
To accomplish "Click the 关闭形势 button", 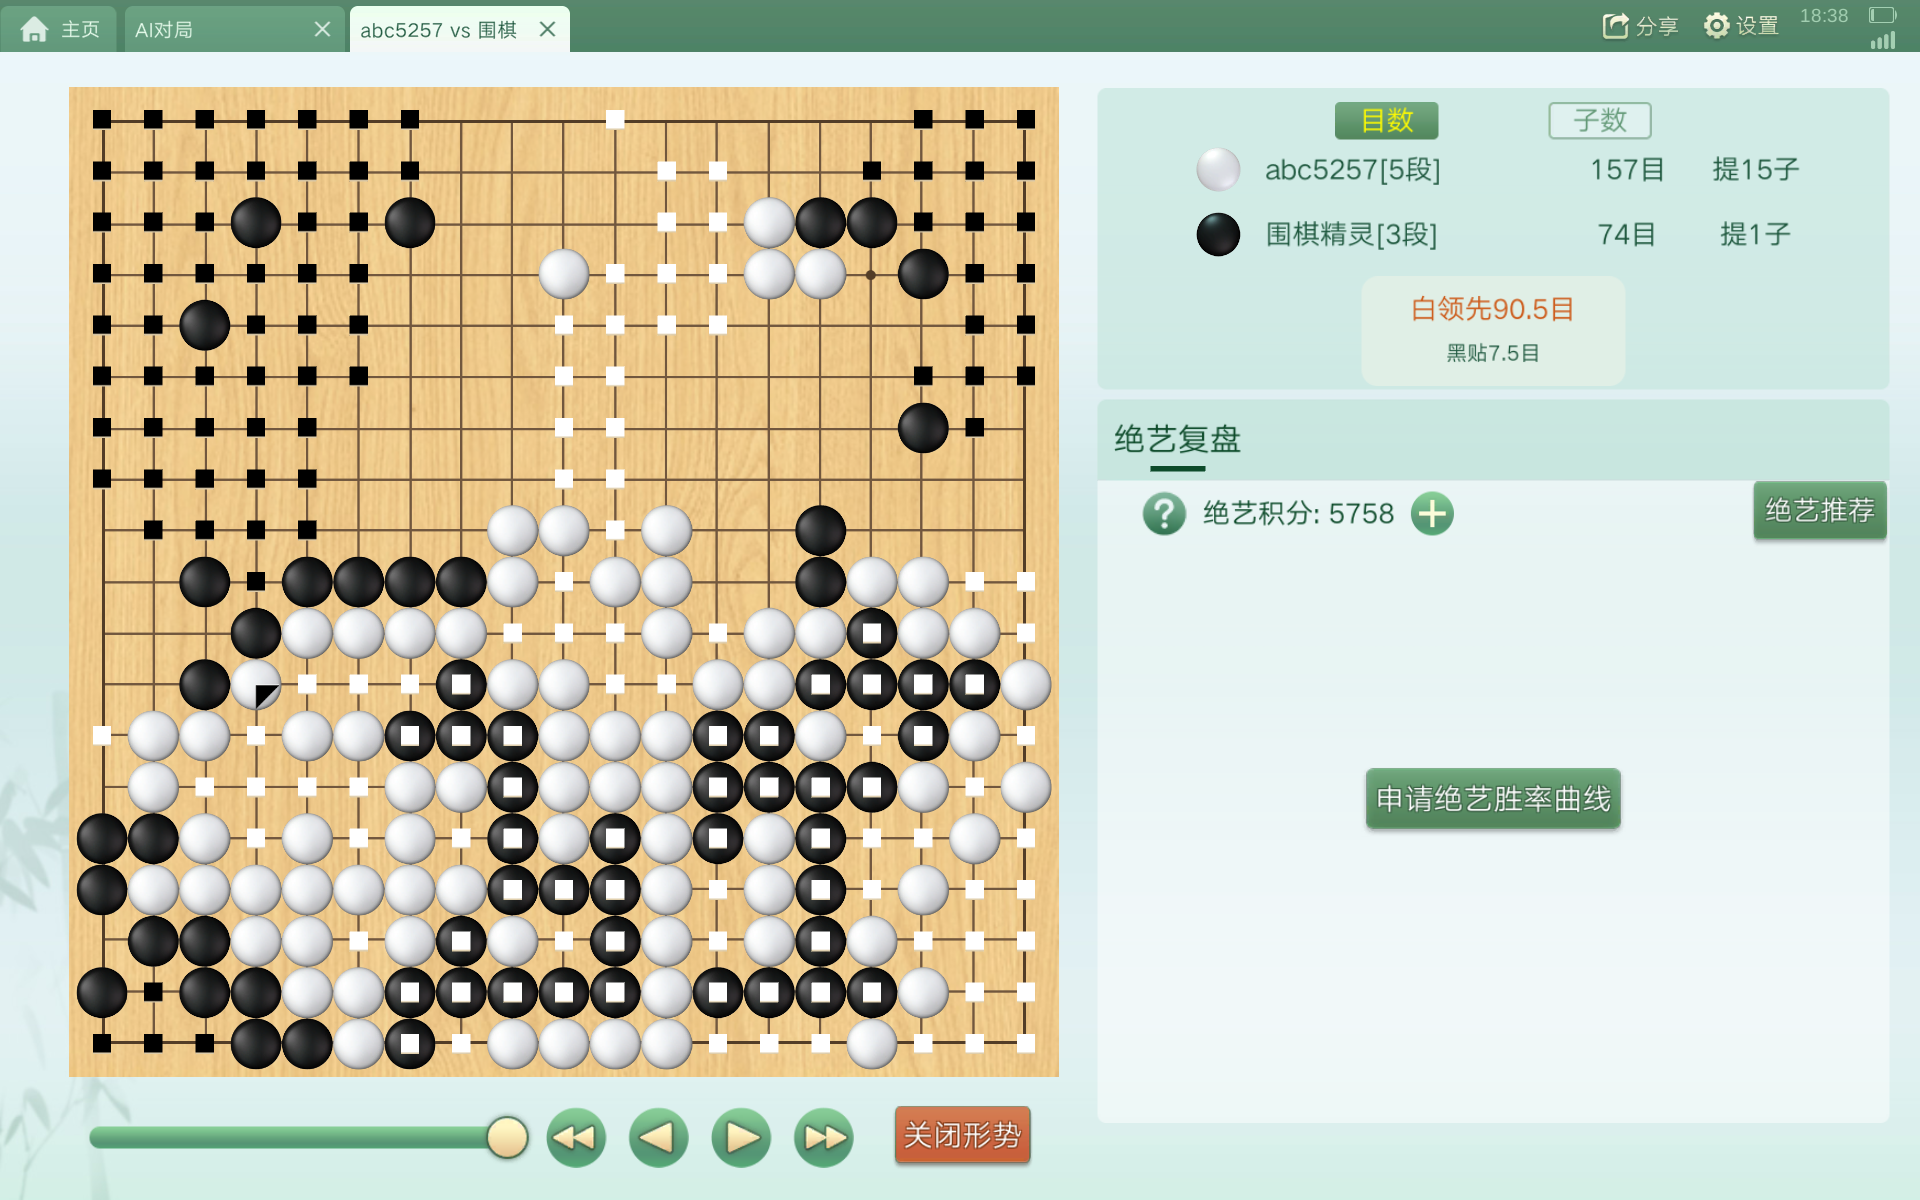I will (x=962, y=1135).
